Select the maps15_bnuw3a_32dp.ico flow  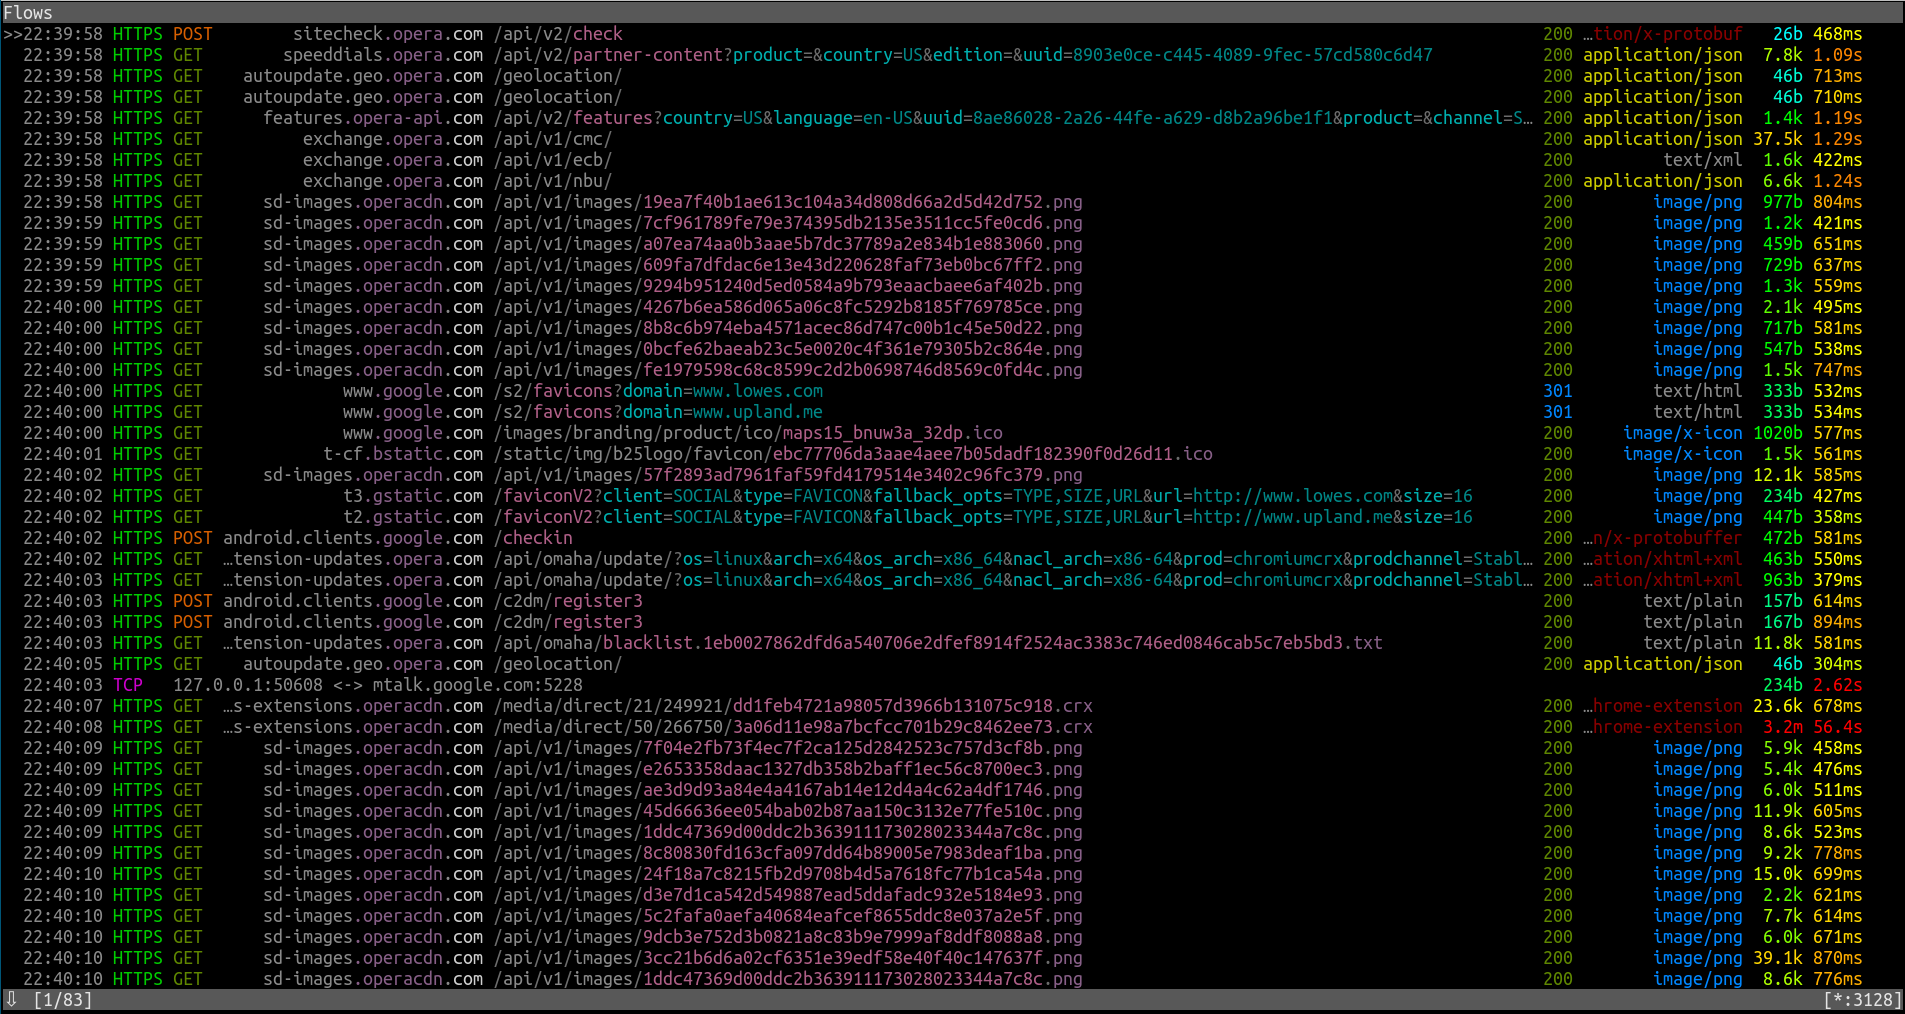tap(952, 433)
